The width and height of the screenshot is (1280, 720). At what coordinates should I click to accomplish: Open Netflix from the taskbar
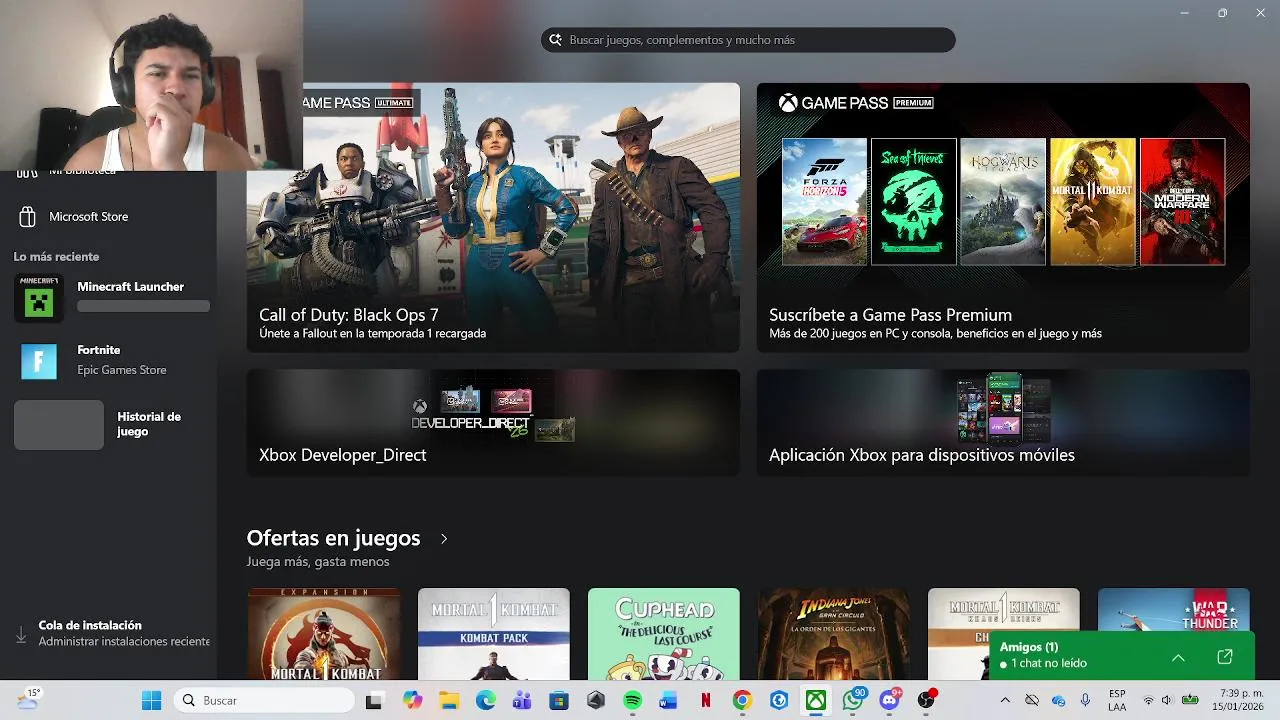tap(706, 701)
